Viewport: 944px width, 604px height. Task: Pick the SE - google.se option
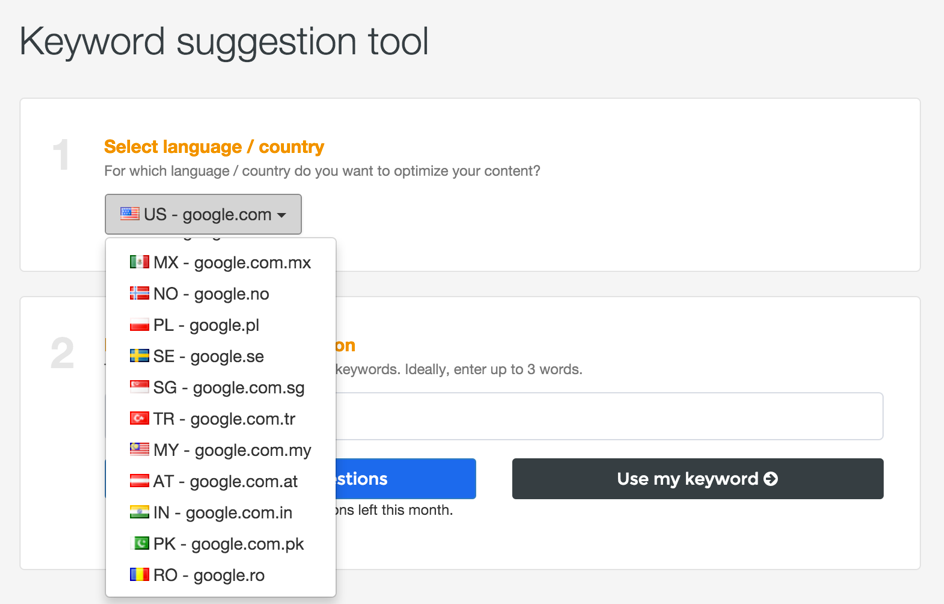[x=208, y=356]
